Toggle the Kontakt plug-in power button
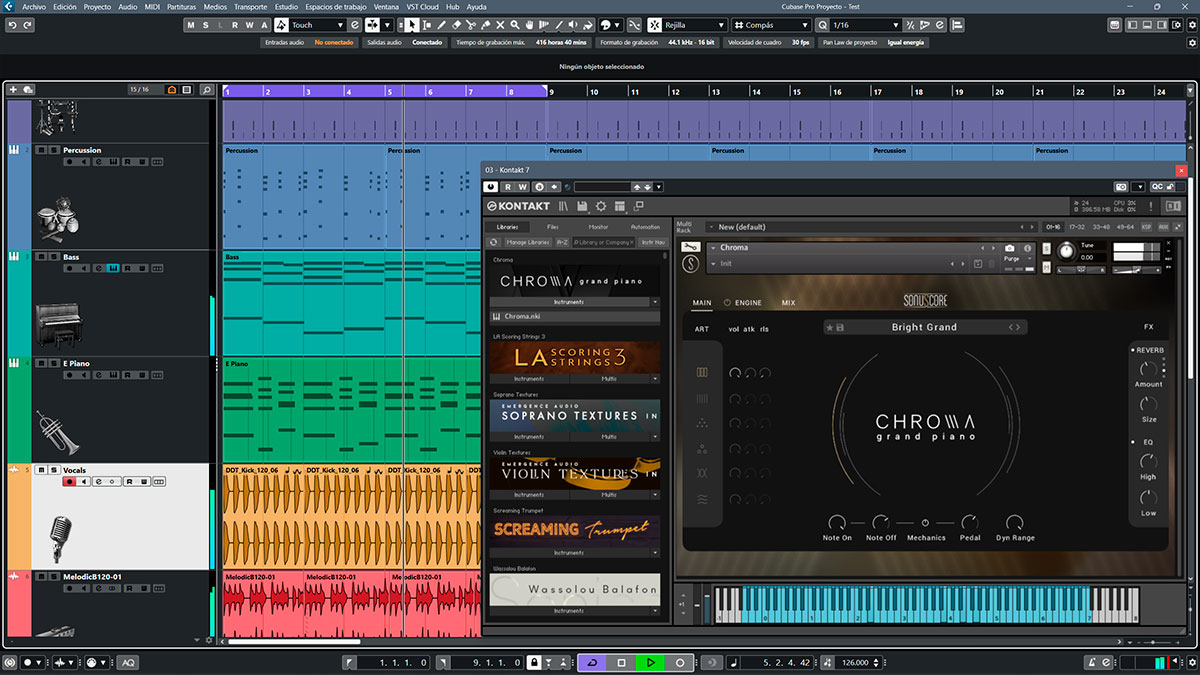Screen dimensions: 1200x675 click(x=491, y=186)
